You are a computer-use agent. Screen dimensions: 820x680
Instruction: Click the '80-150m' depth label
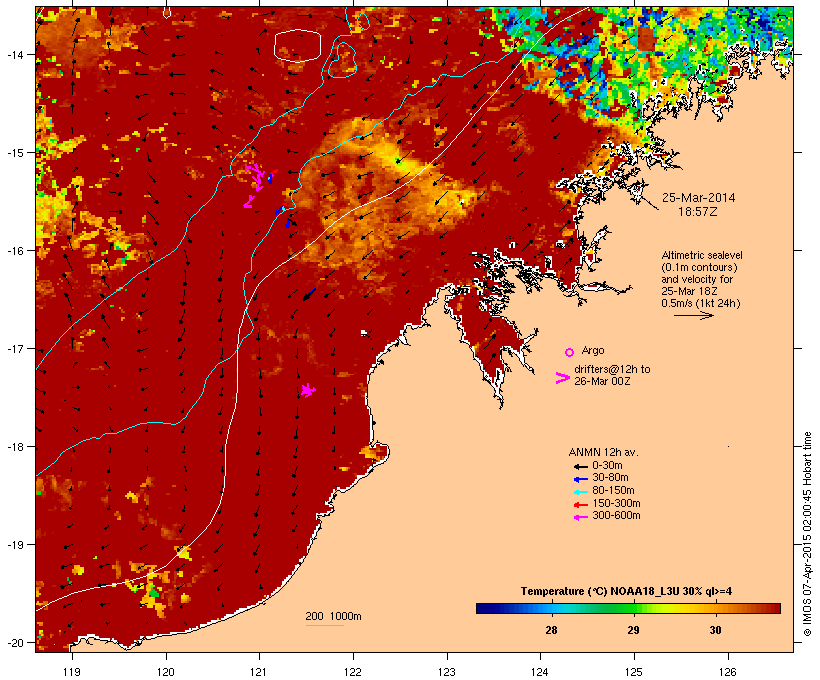pos(613,491)
